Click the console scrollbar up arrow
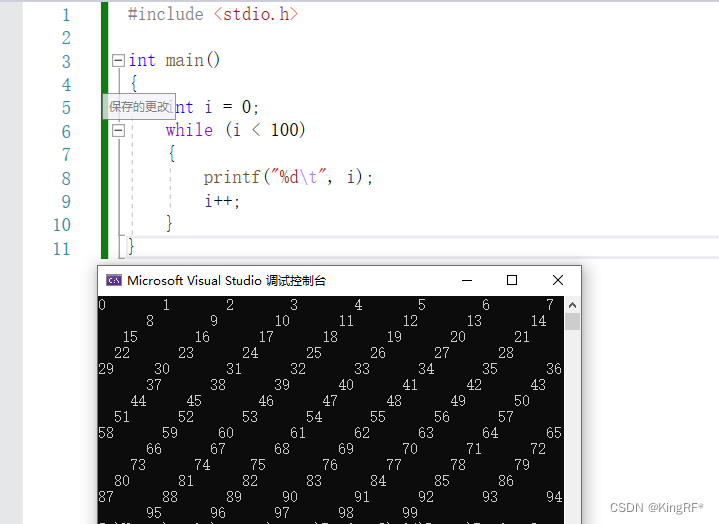 point(572,305)
